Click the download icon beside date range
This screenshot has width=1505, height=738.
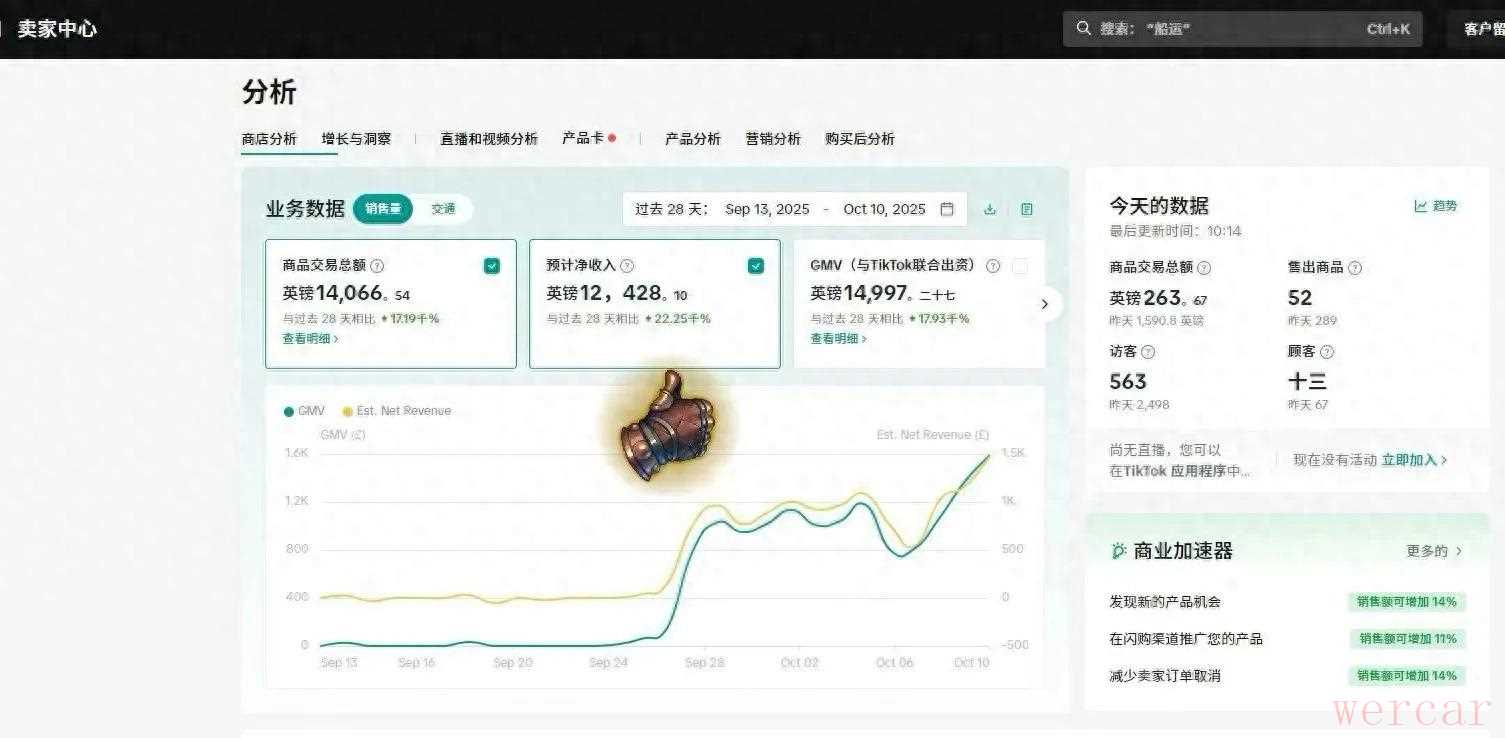click(x=990, y=209)
